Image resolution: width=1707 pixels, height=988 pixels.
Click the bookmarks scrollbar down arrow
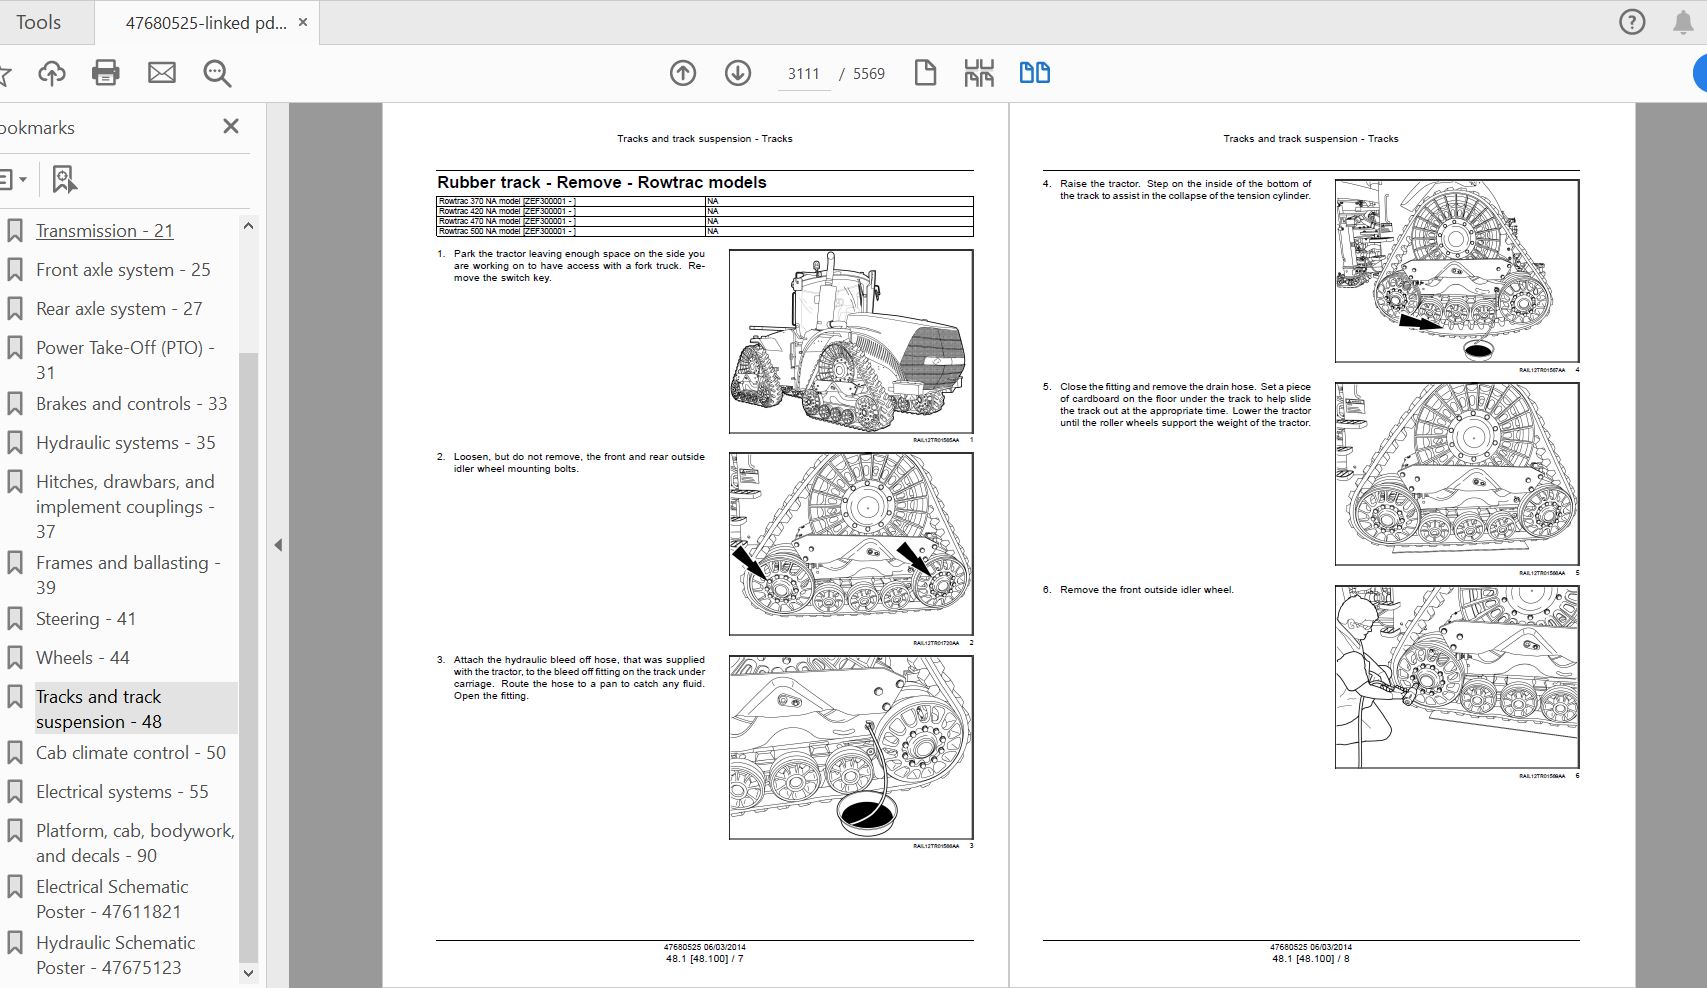(x=249, y=972)
